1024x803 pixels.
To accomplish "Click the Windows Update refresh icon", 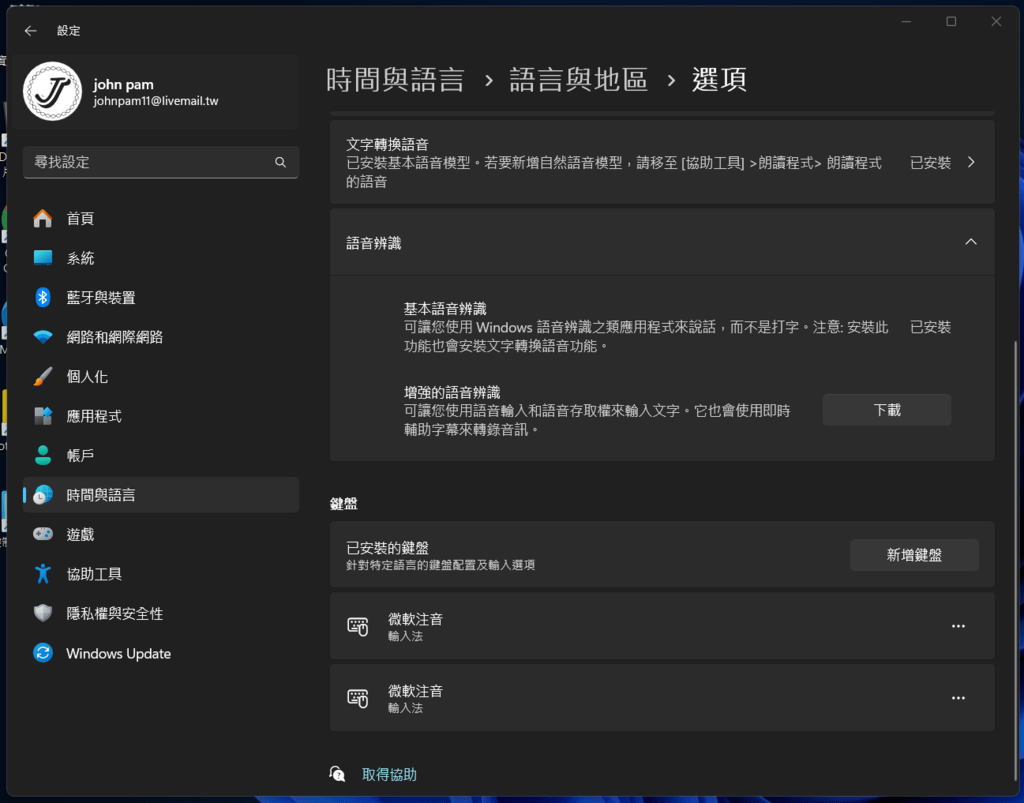I will coord(43,653).
